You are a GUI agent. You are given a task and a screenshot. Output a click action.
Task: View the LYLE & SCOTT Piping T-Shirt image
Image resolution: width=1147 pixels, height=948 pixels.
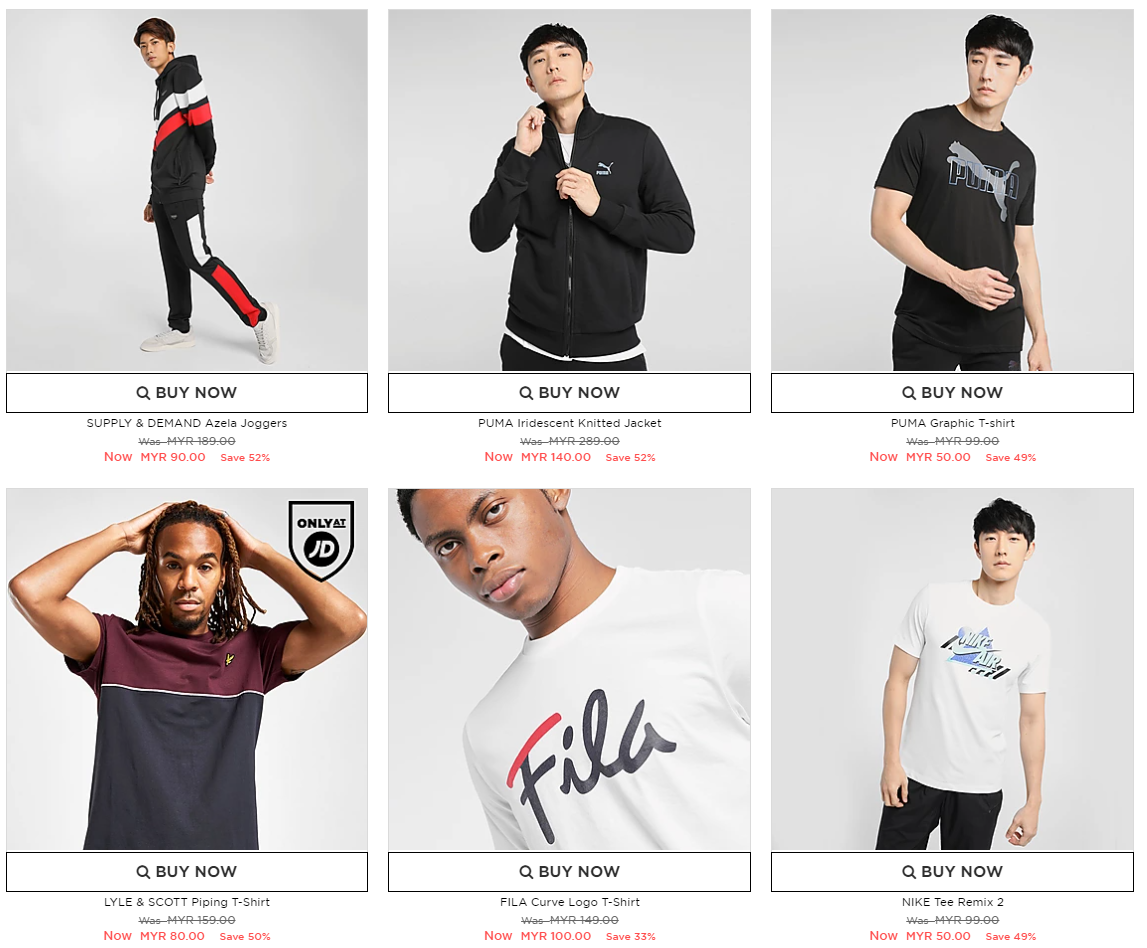[187, 669]
